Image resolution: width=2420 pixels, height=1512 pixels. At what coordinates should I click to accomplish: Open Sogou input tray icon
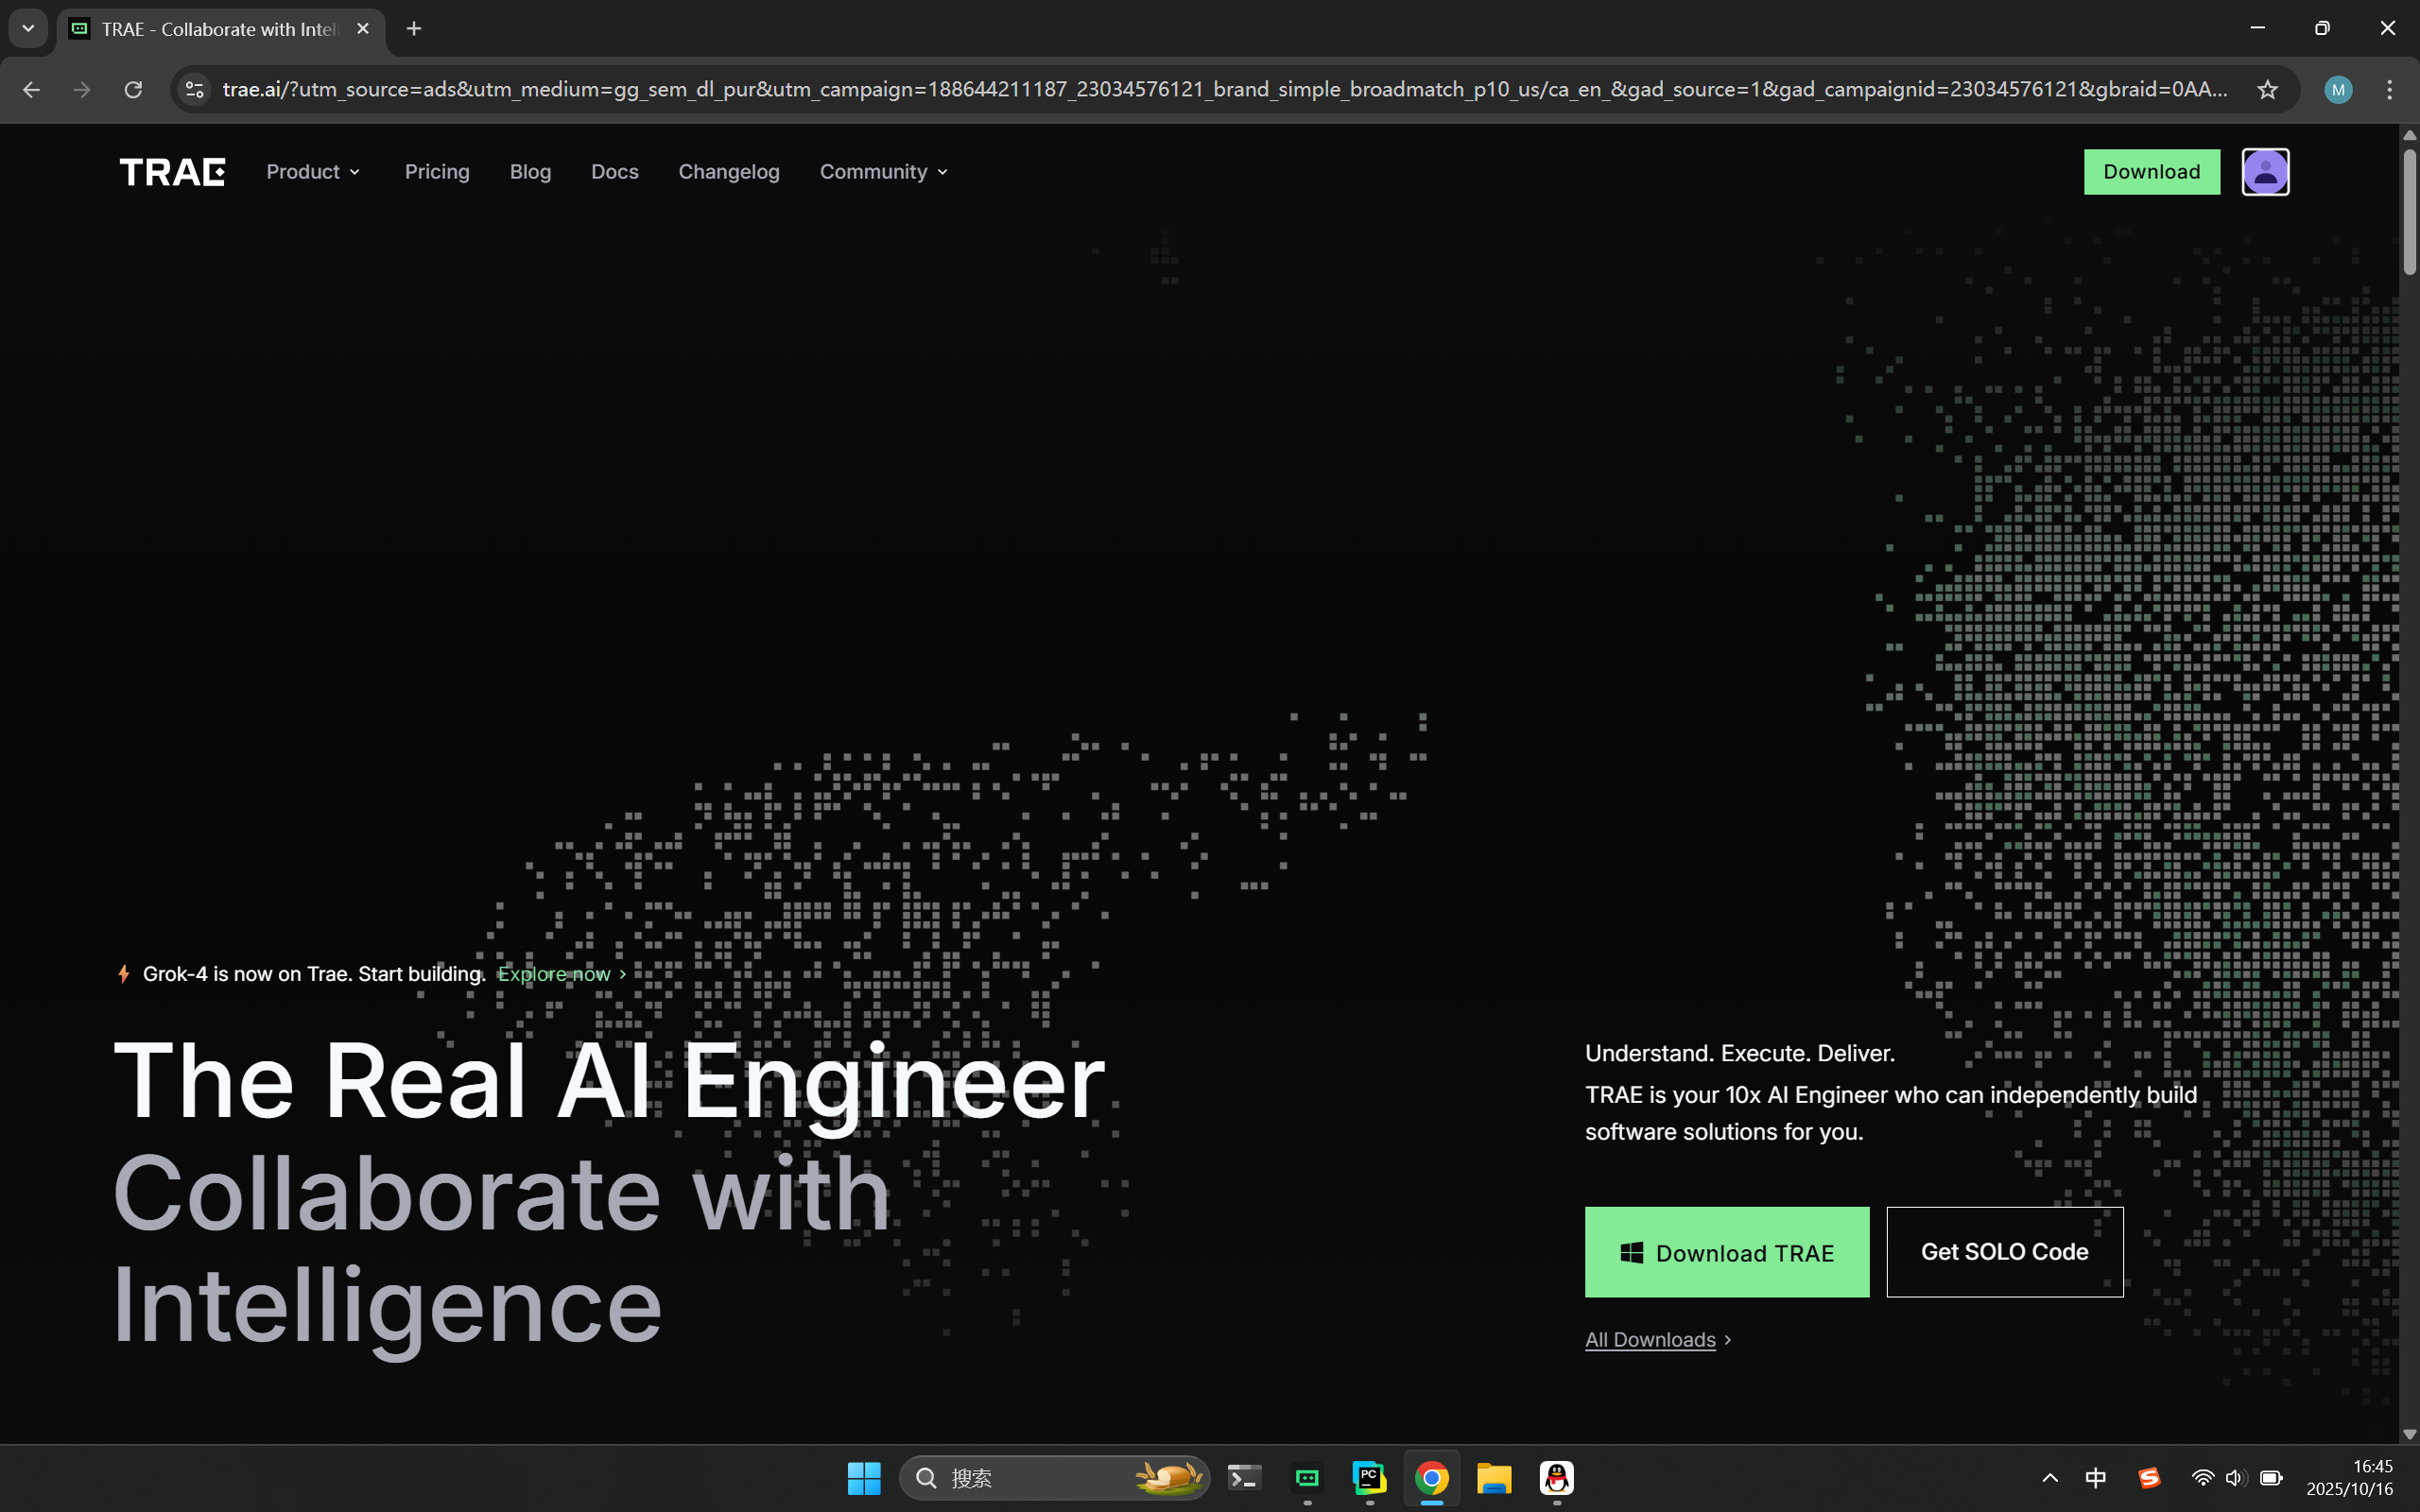click(2149, 1478)
